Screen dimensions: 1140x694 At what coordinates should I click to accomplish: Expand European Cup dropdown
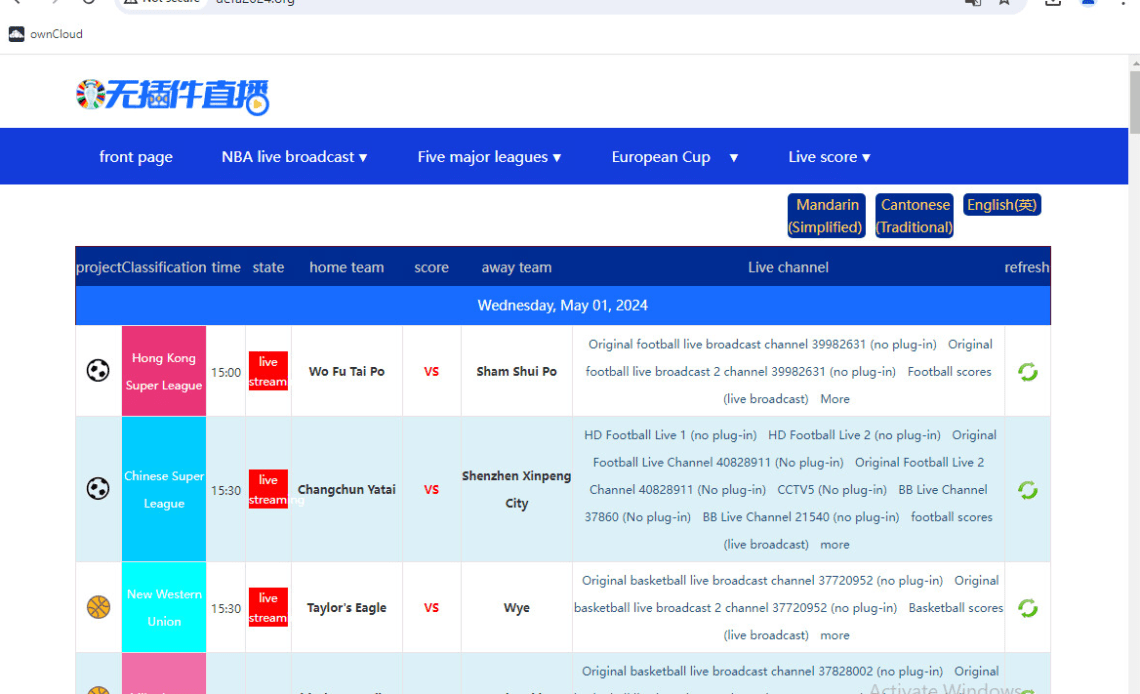[x=675, y=157]
